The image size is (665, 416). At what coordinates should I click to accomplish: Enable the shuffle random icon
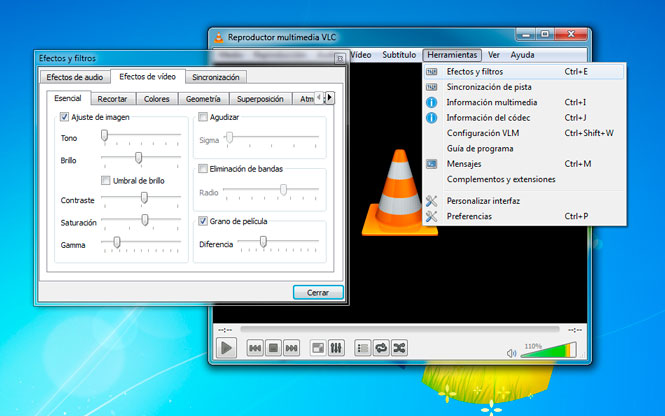pyautogui.click(x=399, y=348)
